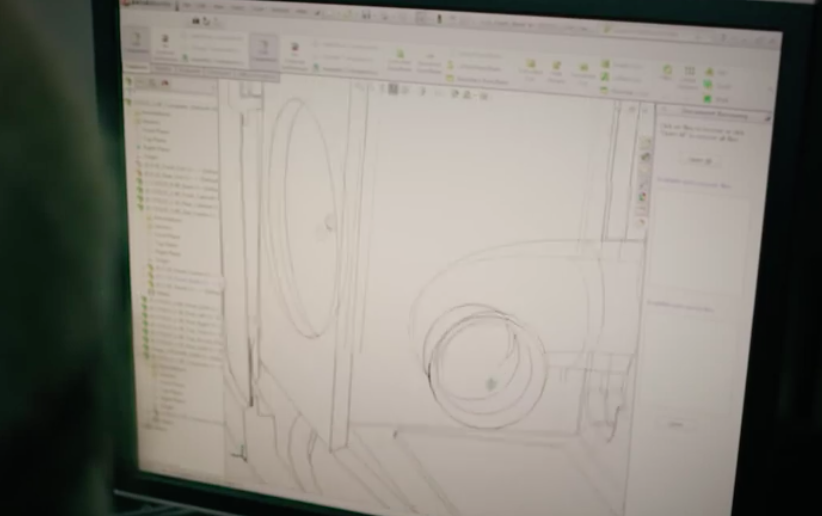
Task: Select the first Front Plane in feature tree
Action: click(155, 131)
